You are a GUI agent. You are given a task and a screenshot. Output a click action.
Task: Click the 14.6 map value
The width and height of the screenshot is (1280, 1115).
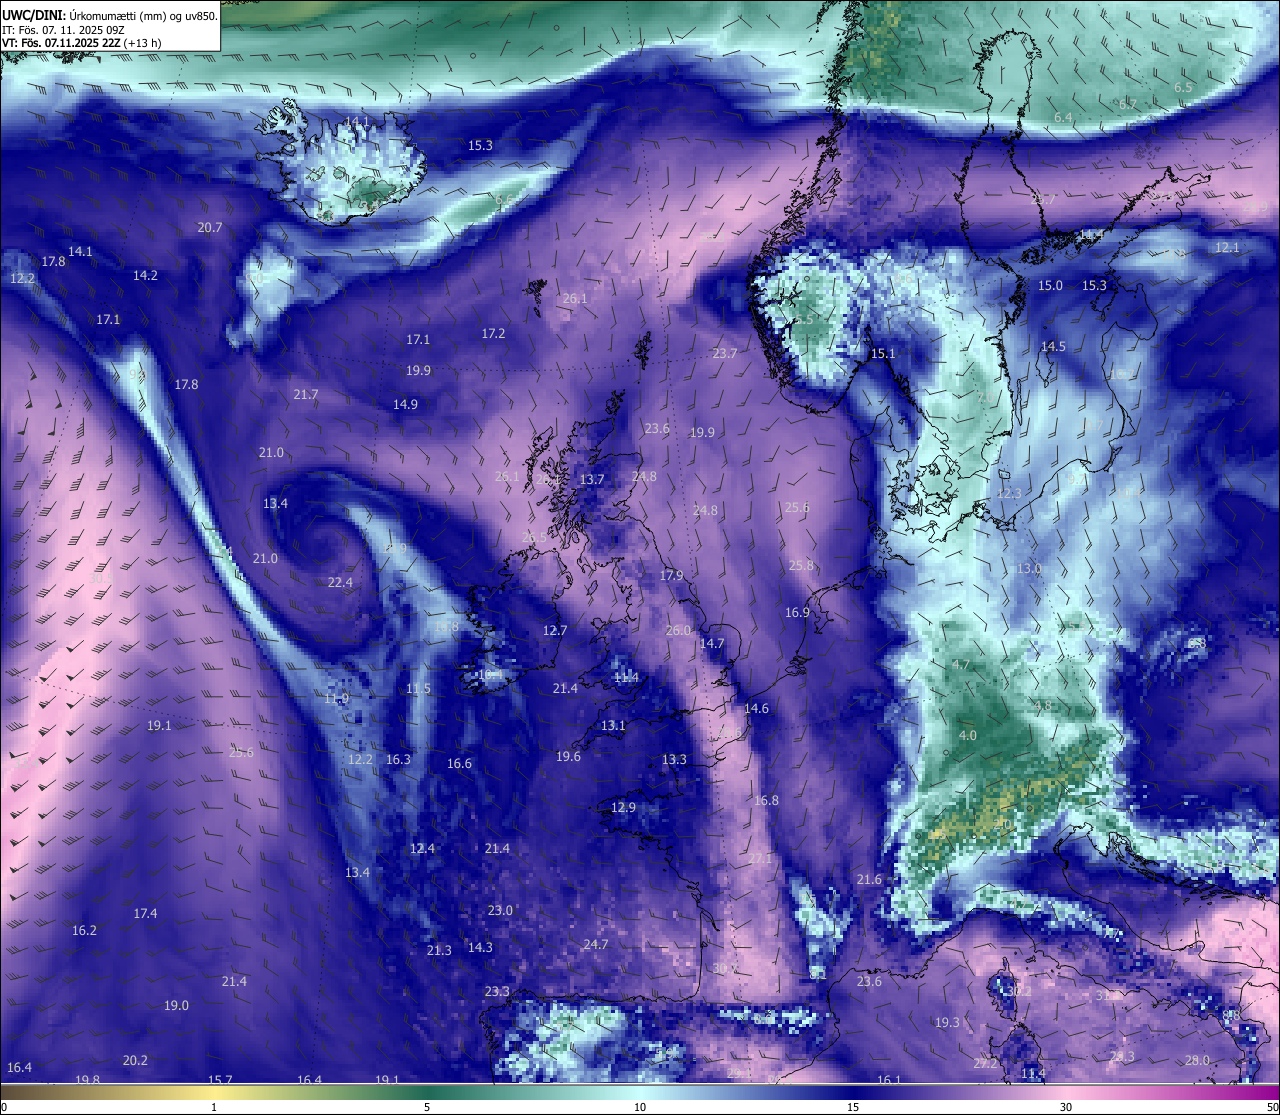point(756,709)
